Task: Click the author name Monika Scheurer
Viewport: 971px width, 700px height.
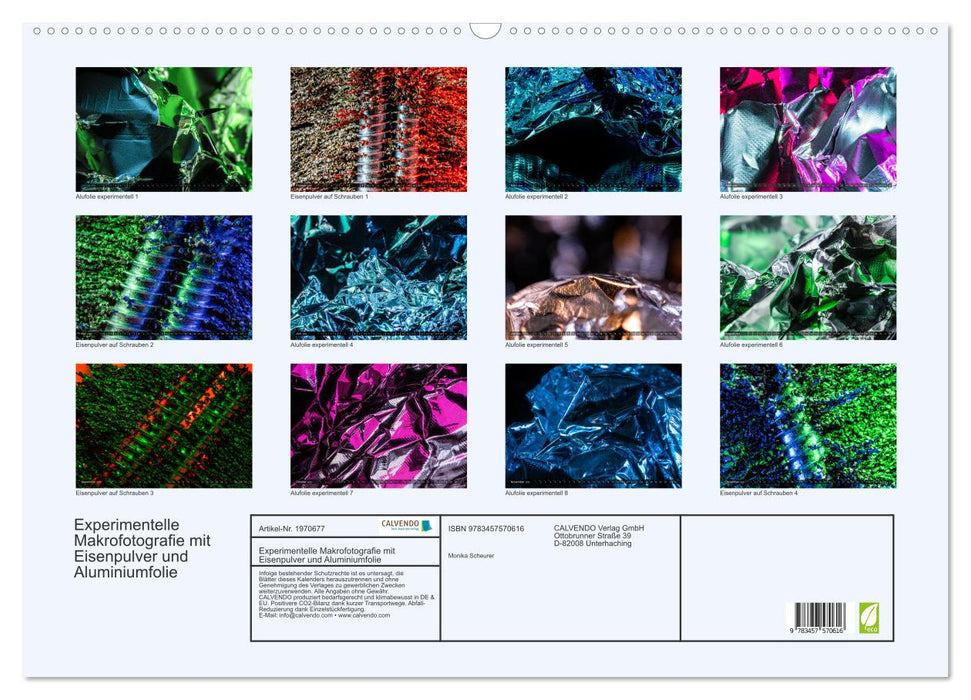Action: (x=471, y=555)
